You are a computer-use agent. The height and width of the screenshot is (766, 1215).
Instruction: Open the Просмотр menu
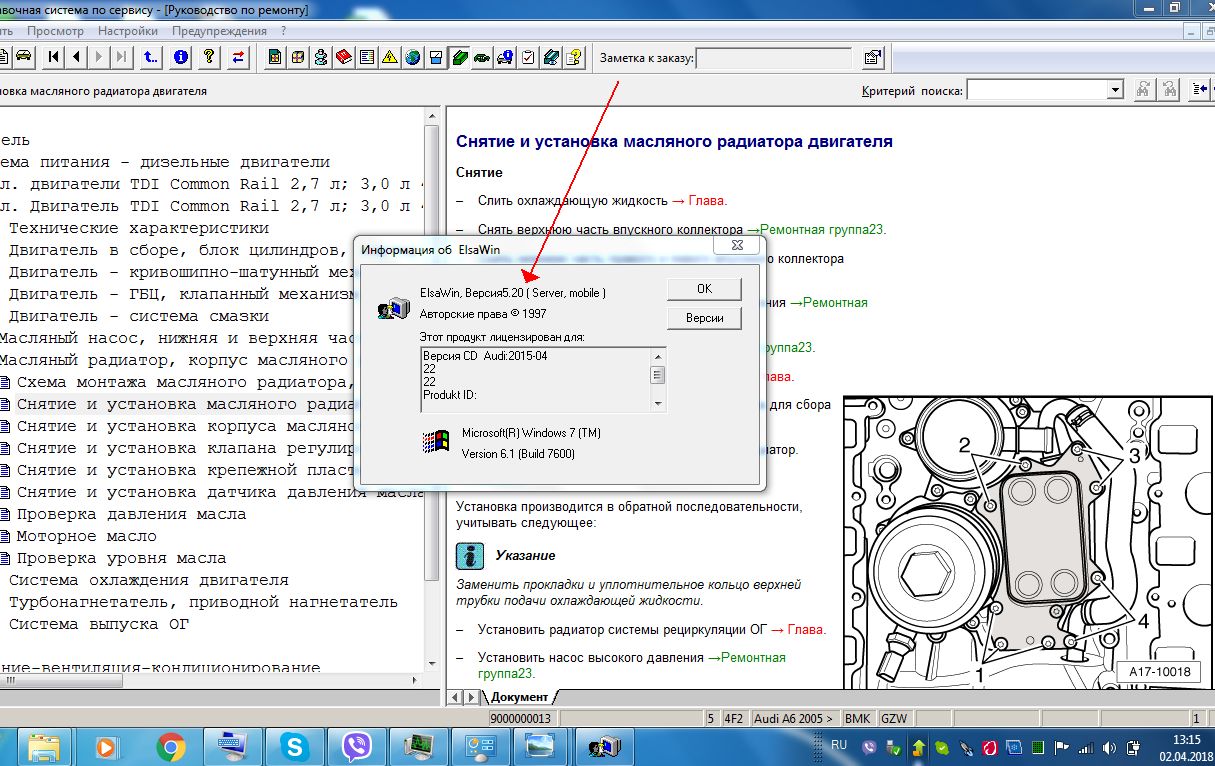click(x=56, y=31)
